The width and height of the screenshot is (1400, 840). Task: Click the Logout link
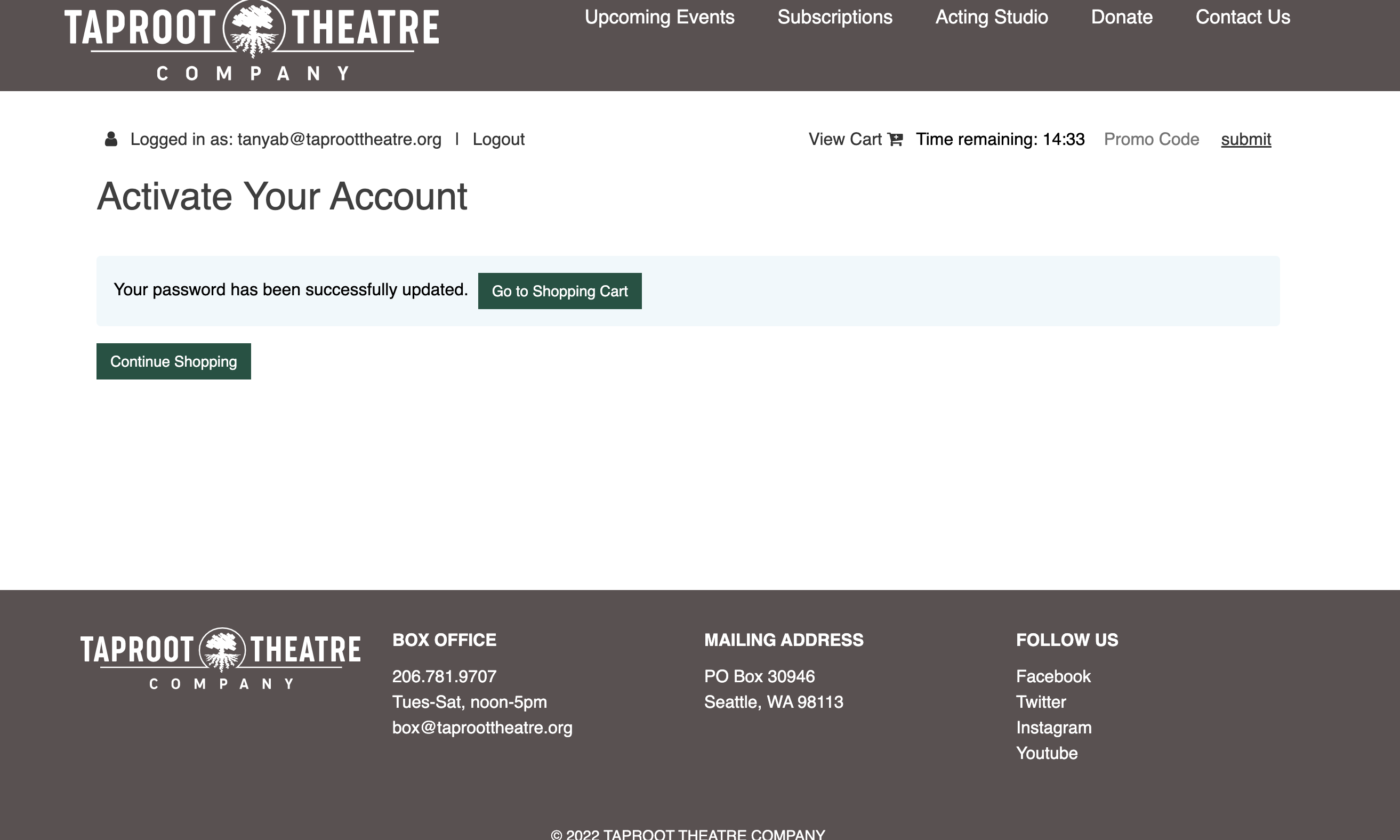499,139
